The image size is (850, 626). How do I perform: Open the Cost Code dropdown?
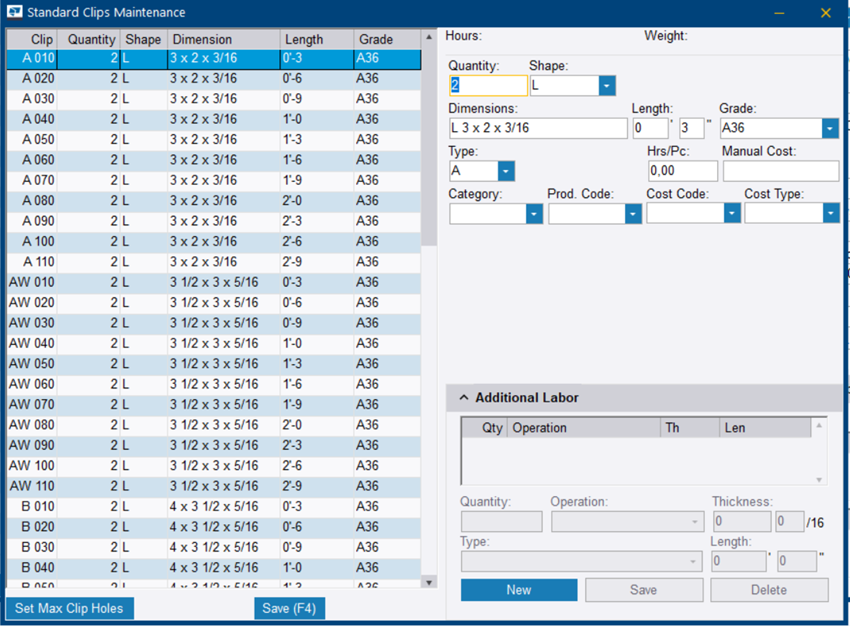pyautogui.click(x=732, y=213)
